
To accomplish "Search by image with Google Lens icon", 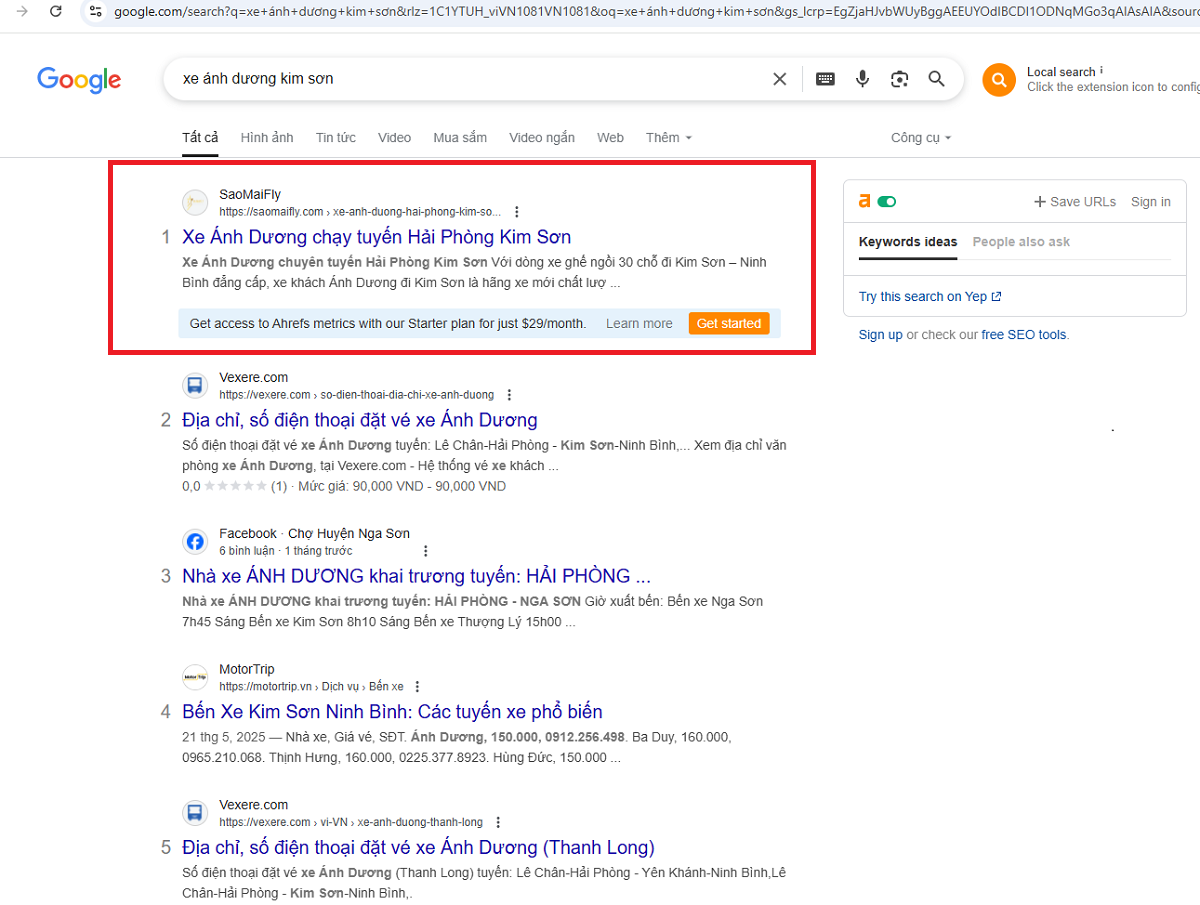I will 900,79.
